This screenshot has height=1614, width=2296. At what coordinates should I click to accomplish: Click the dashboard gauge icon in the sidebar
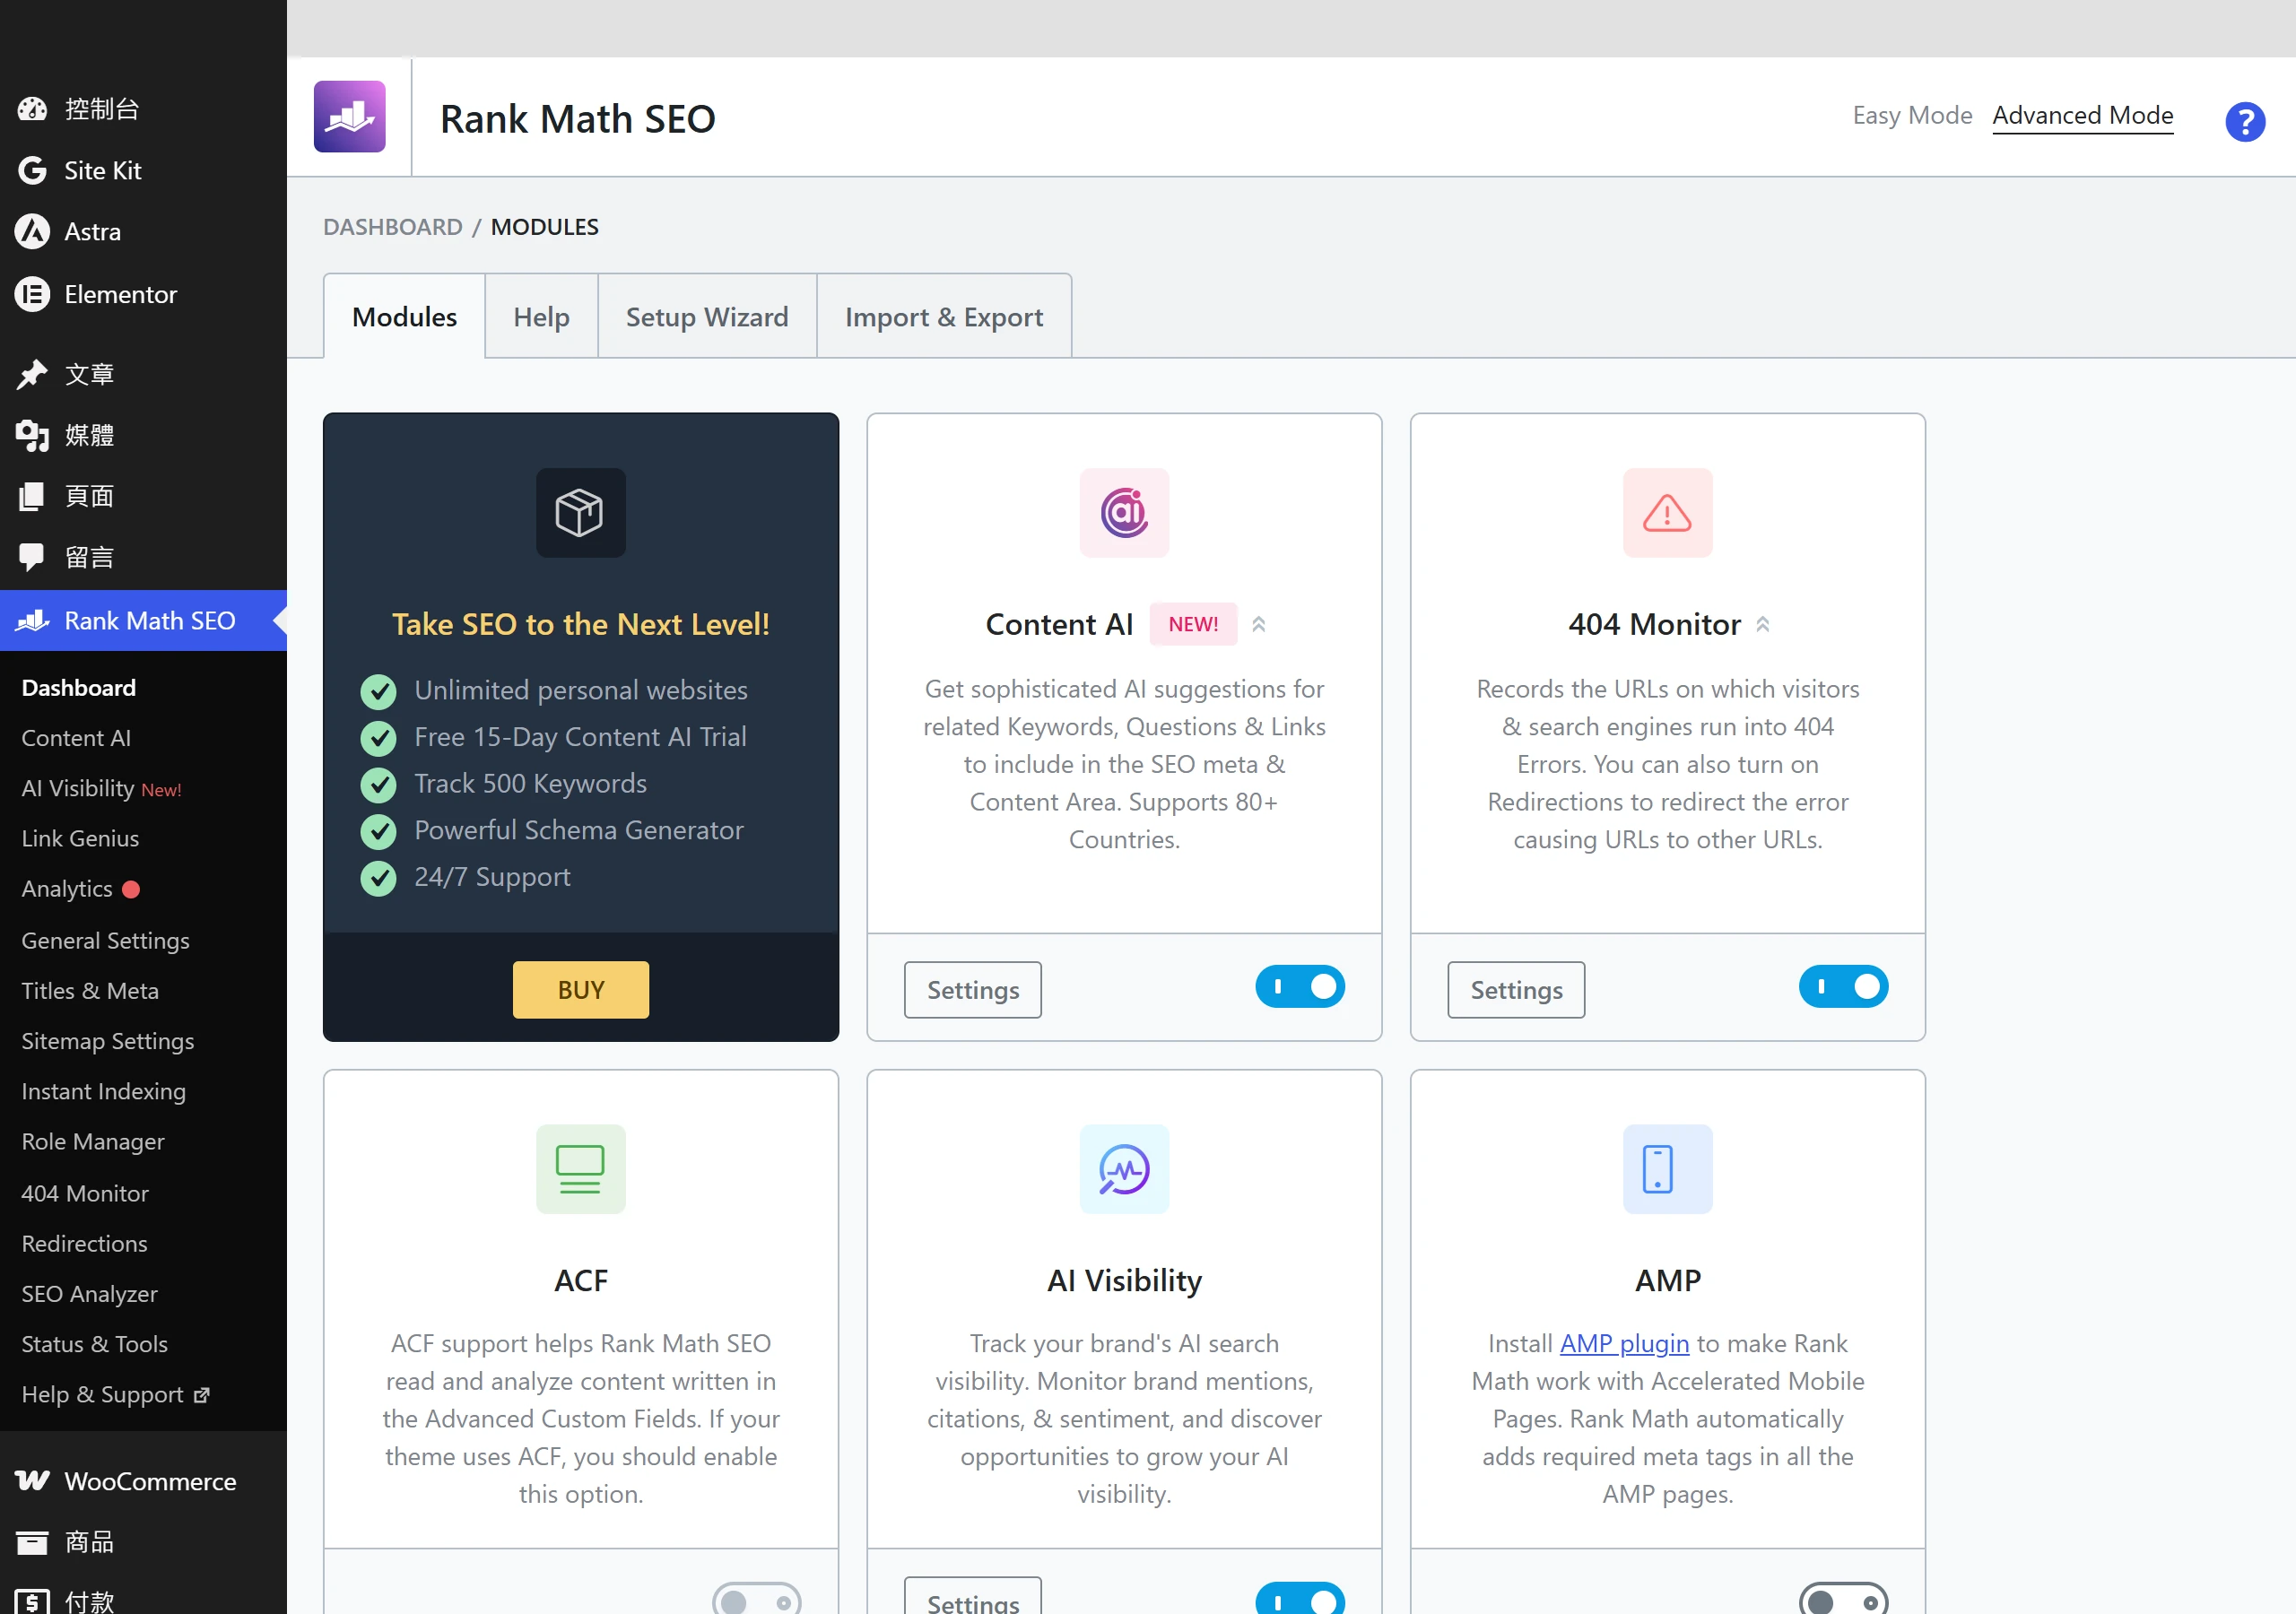point(32,109)
